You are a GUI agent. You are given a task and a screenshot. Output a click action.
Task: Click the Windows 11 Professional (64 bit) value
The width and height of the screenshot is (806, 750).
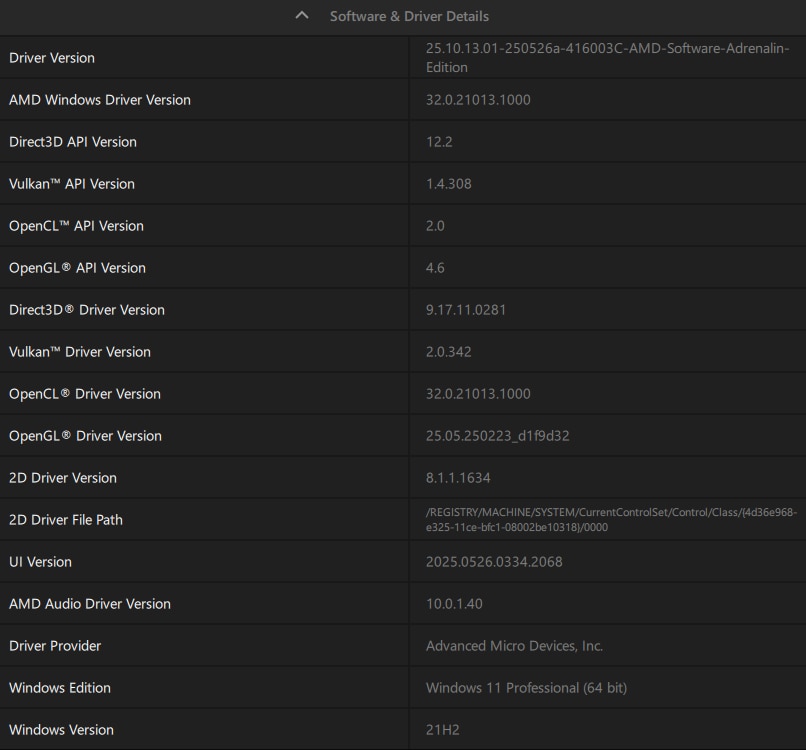click(526, 688)
